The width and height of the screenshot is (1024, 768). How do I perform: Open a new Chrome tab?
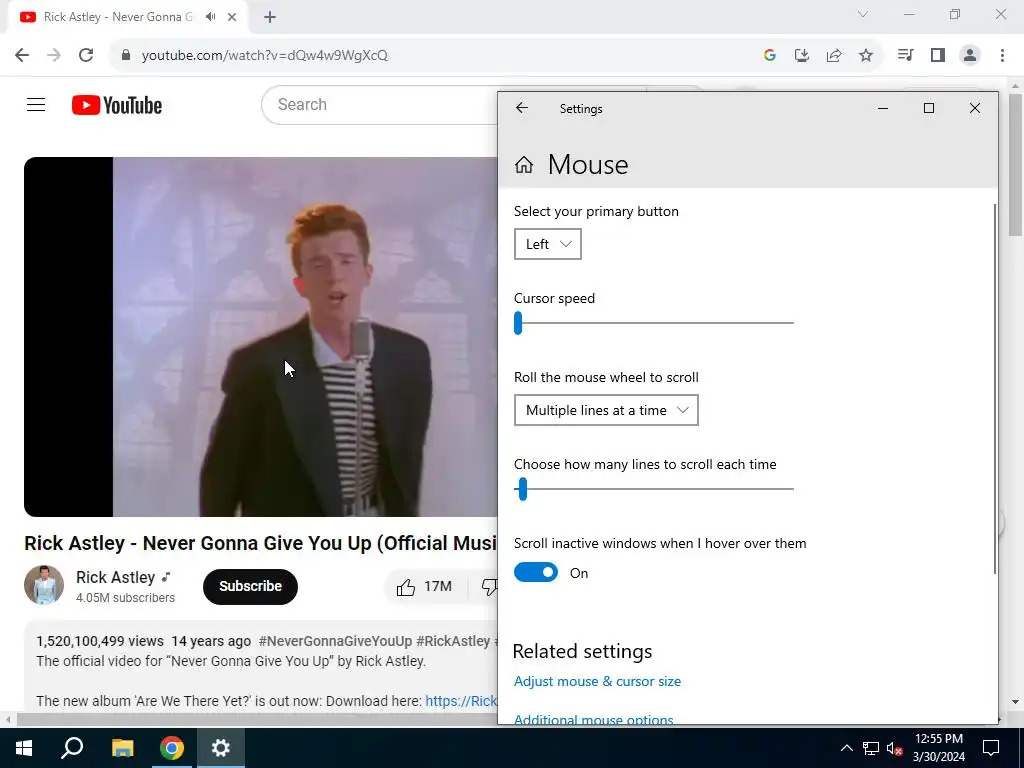coord(270,18)
